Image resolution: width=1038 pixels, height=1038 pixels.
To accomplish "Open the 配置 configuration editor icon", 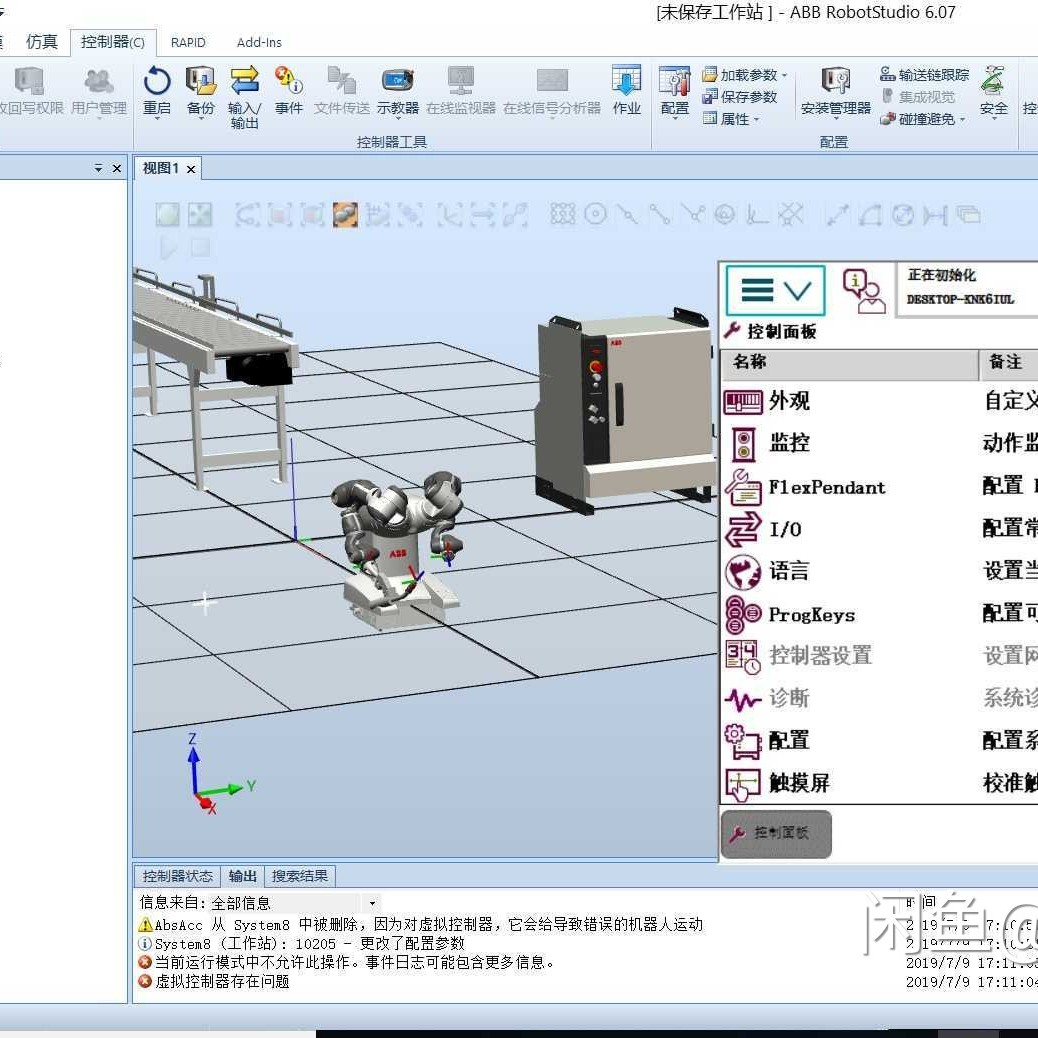I will coord(675,91).
